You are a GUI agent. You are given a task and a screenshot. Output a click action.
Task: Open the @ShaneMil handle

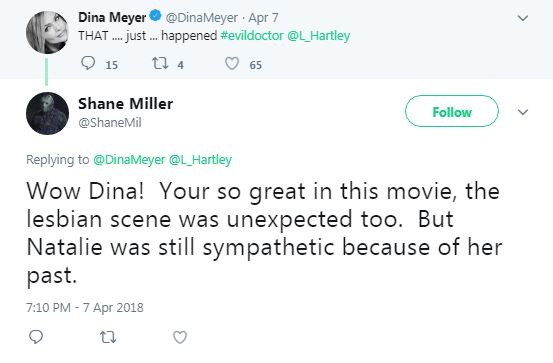coord(110,123)
